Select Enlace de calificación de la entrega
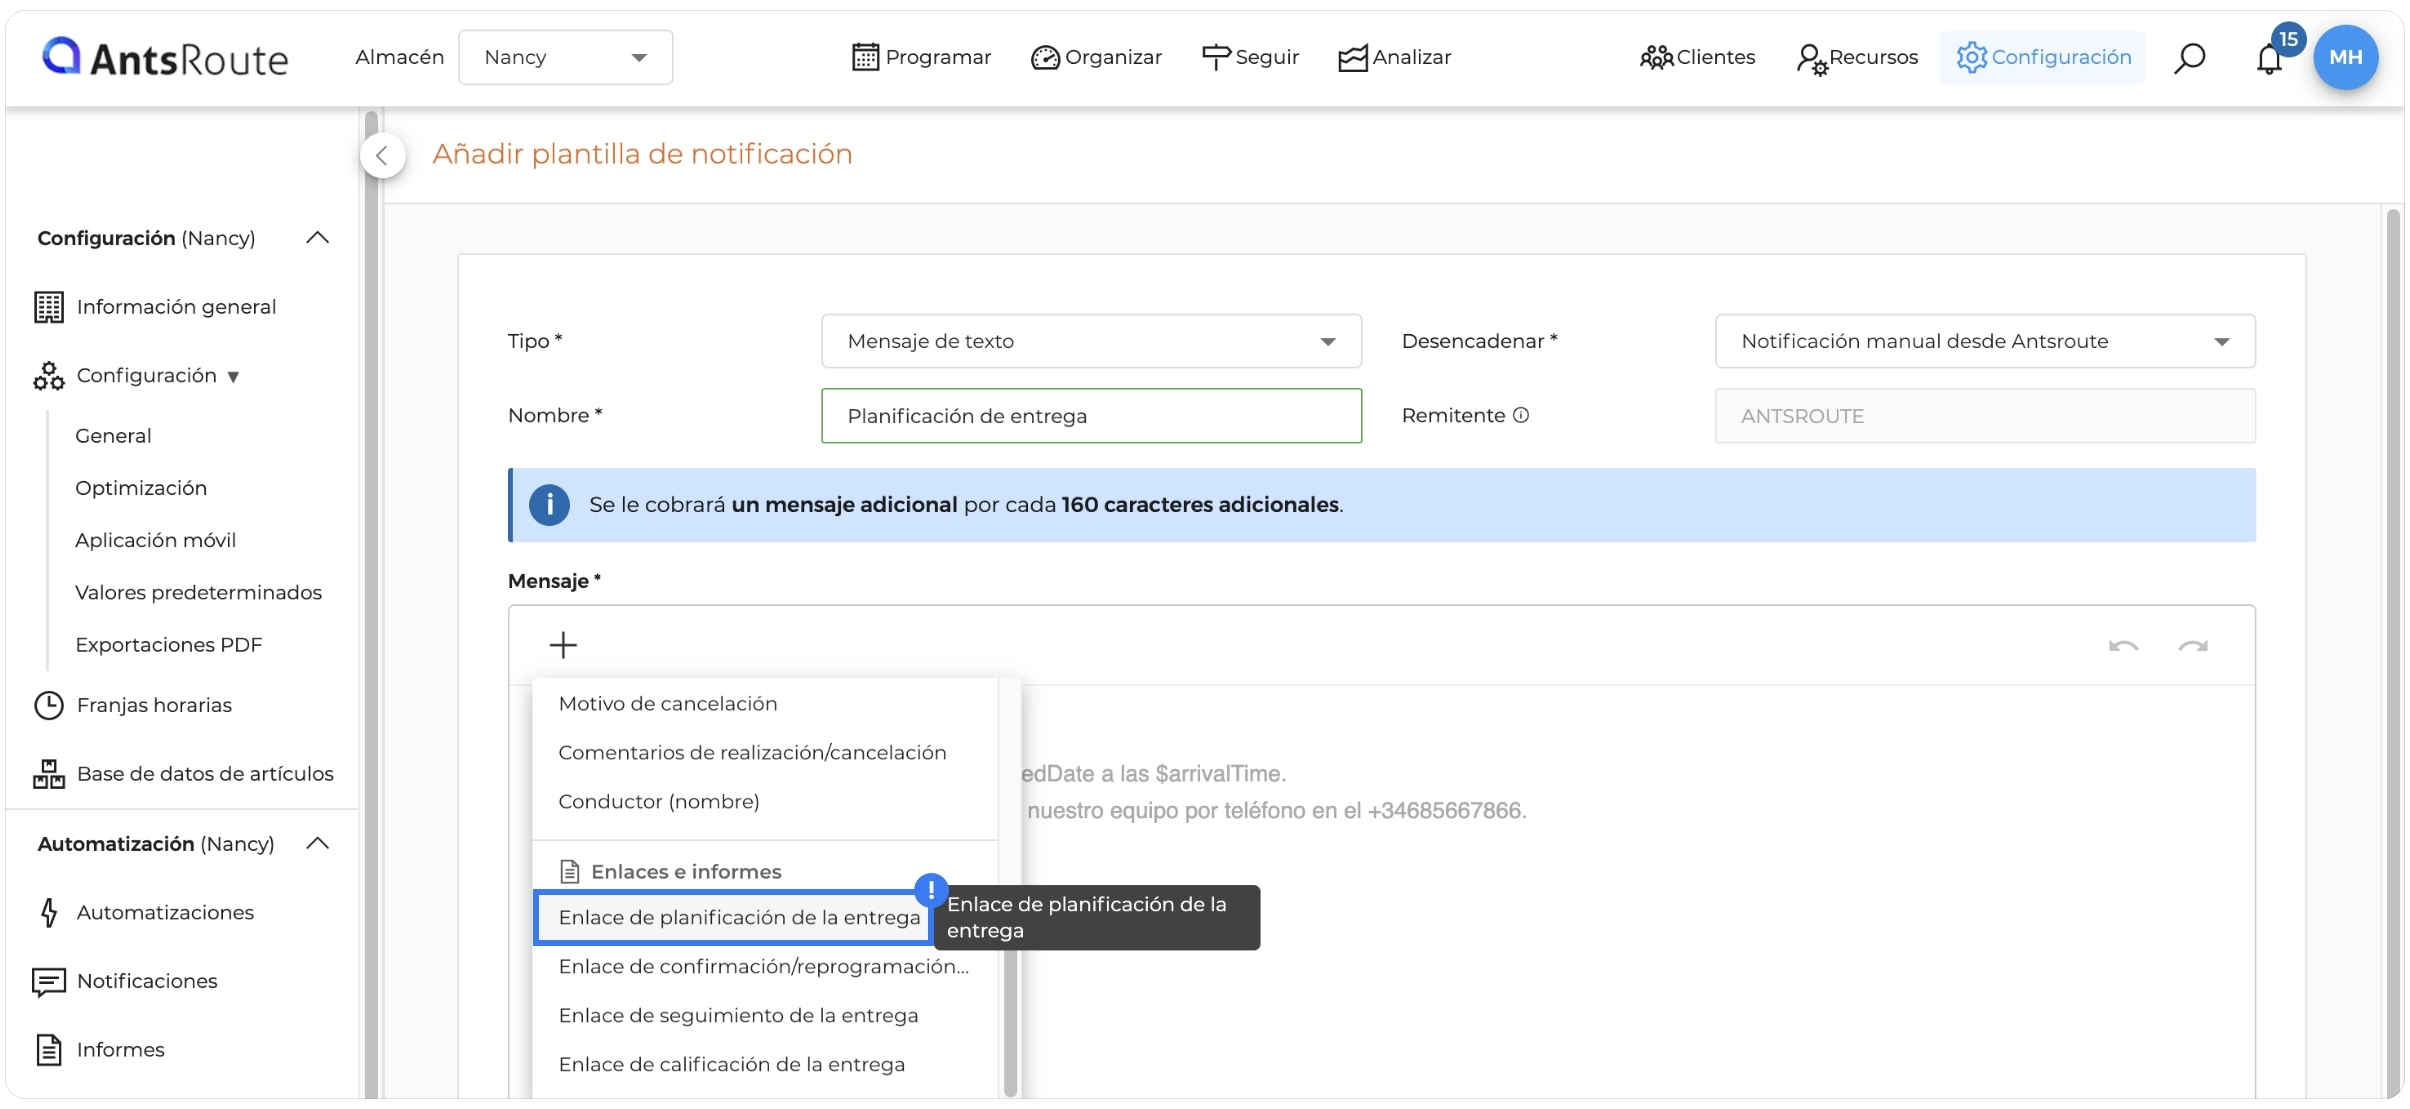The width and height of the screenshot is (2410, 1109). point(765,1064)
